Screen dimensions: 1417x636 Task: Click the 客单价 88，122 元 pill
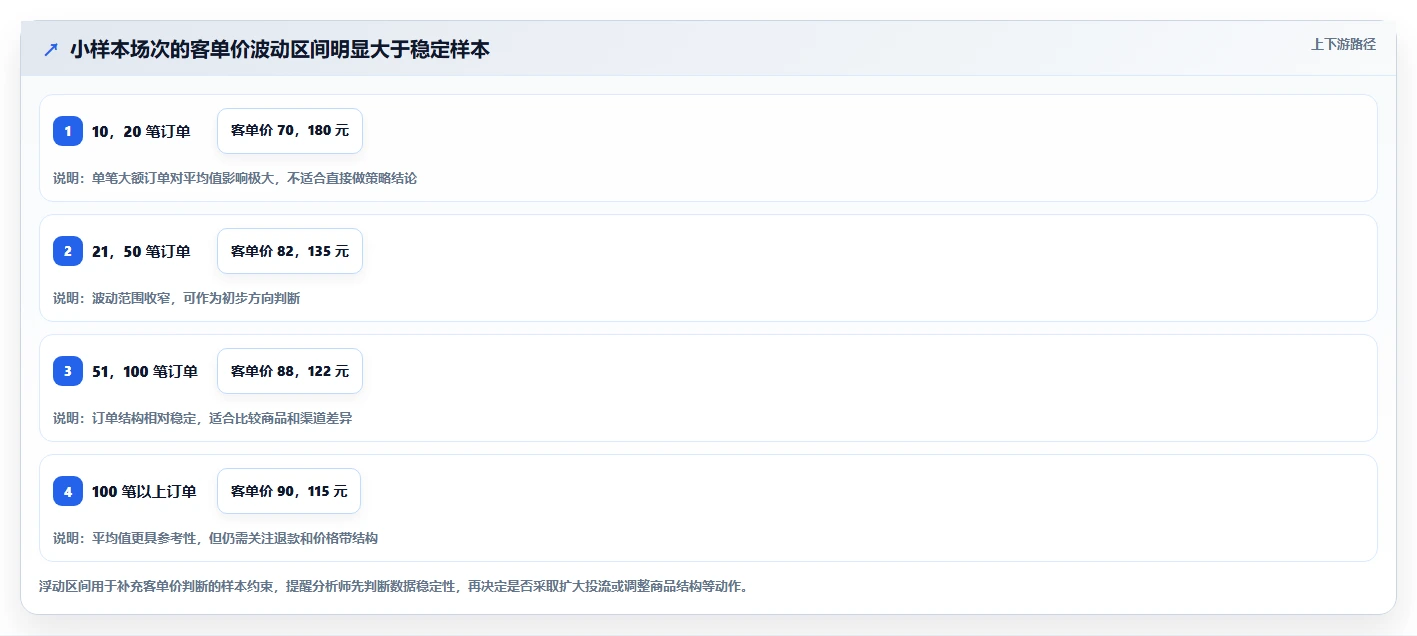click(x=290, y=371)
